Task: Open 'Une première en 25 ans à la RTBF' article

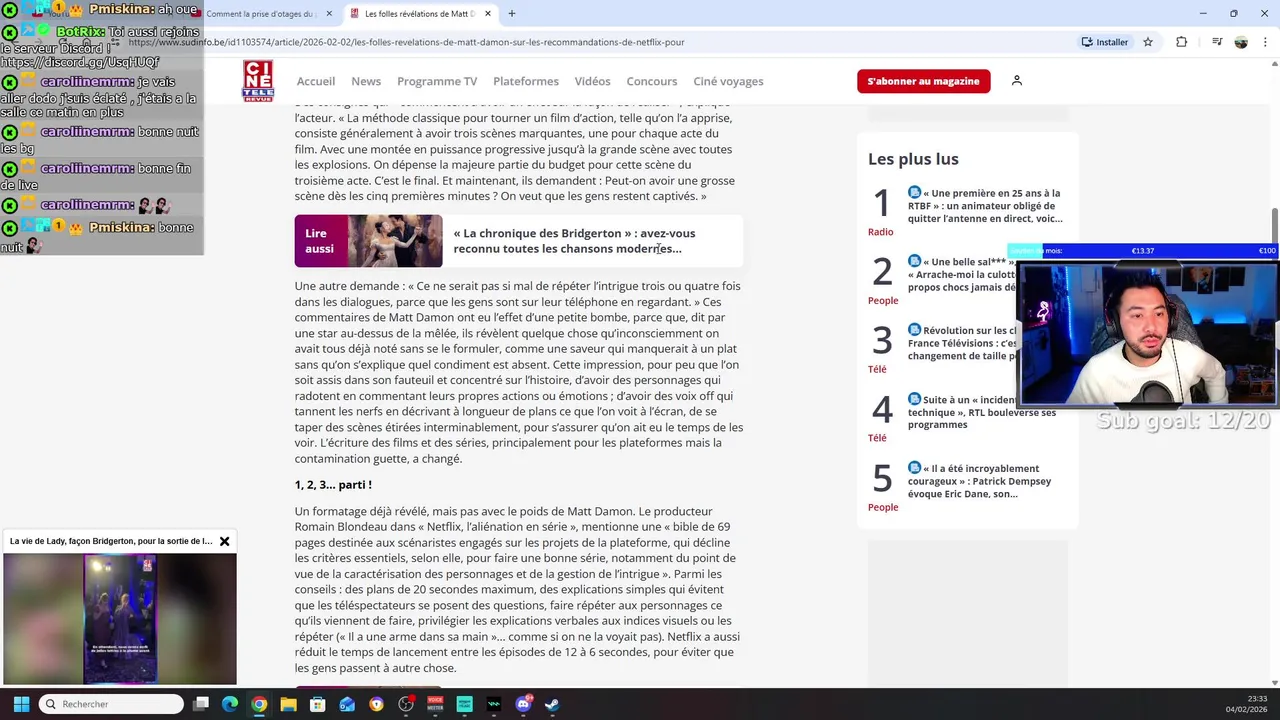Action: [985, 205]
